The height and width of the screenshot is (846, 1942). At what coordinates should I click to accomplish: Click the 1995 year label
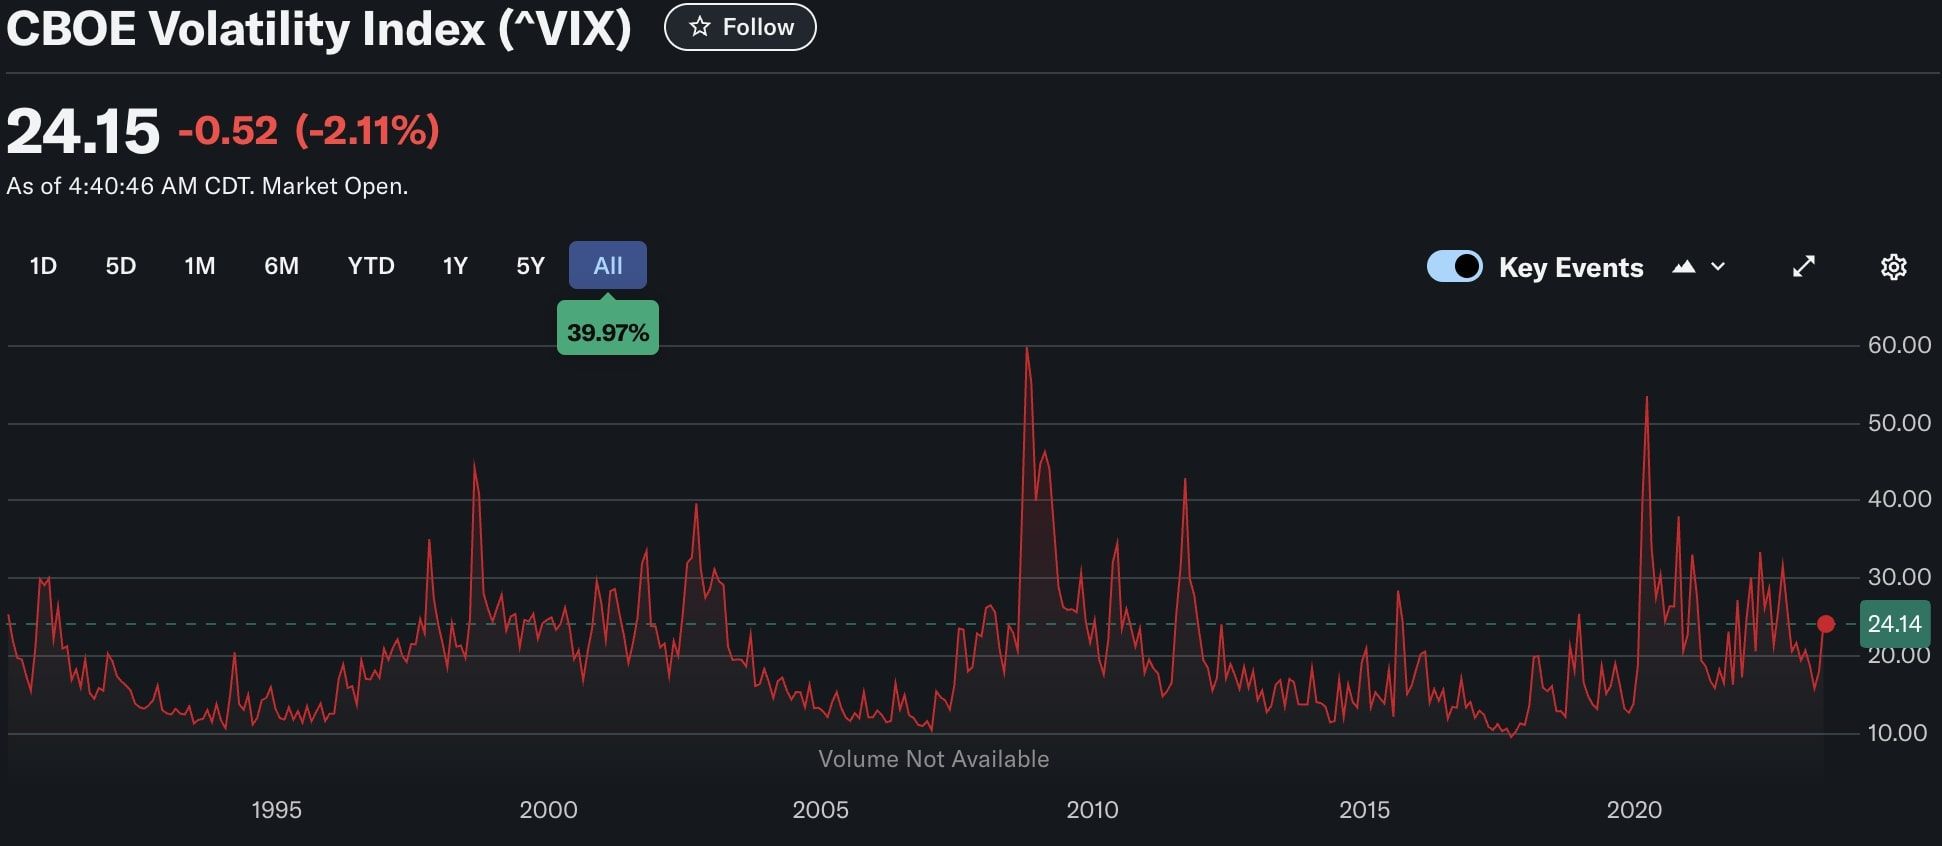point(276,810)
